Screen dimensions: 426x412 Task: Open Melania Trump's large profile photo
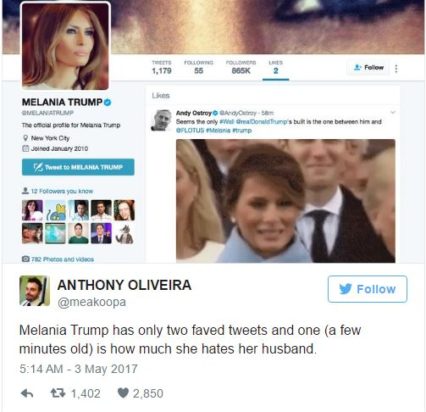click(x=66, y=46)
